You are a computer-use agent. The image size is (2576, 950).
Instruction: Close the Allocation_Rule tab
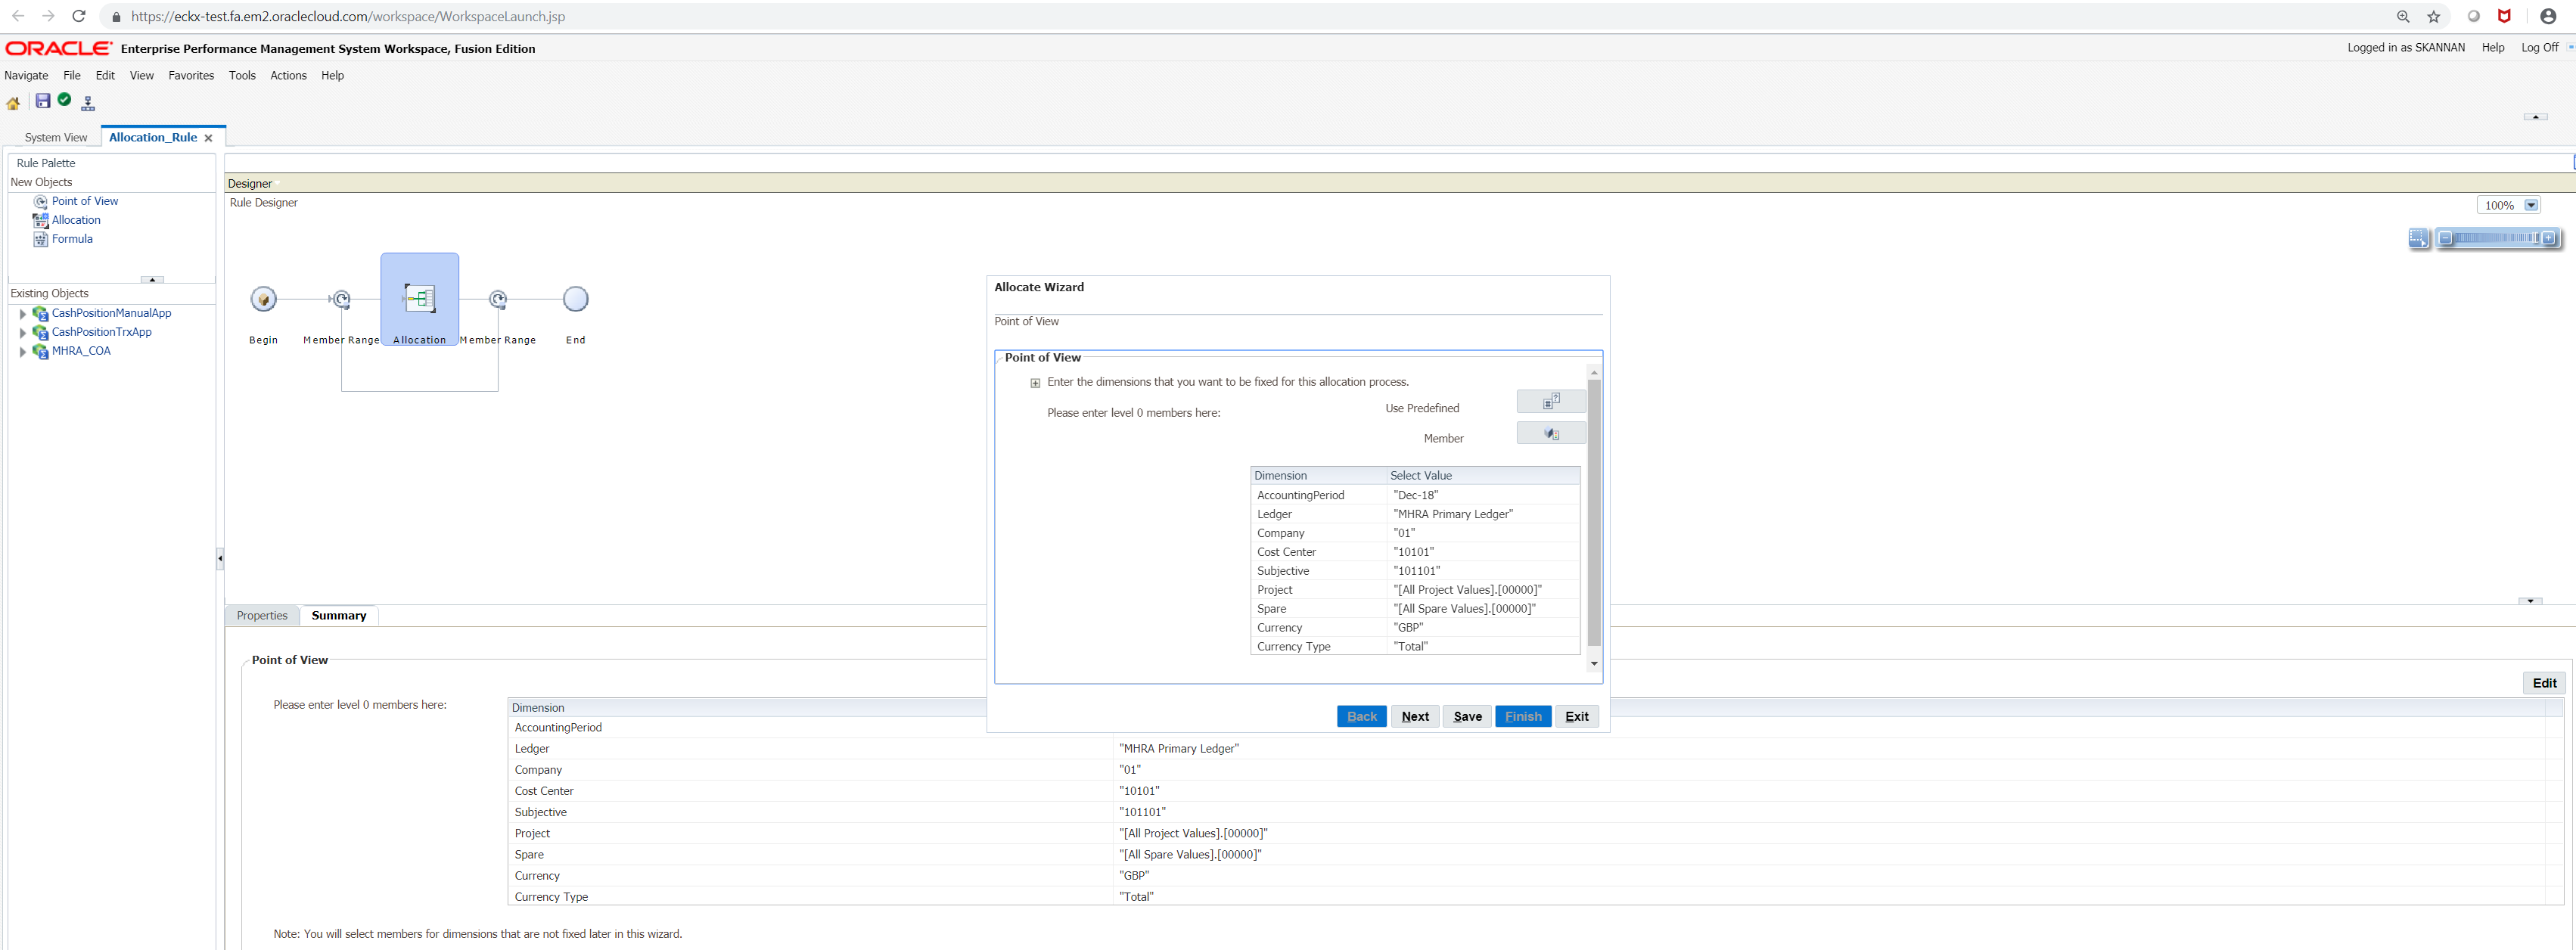click(x=208, y=138)
